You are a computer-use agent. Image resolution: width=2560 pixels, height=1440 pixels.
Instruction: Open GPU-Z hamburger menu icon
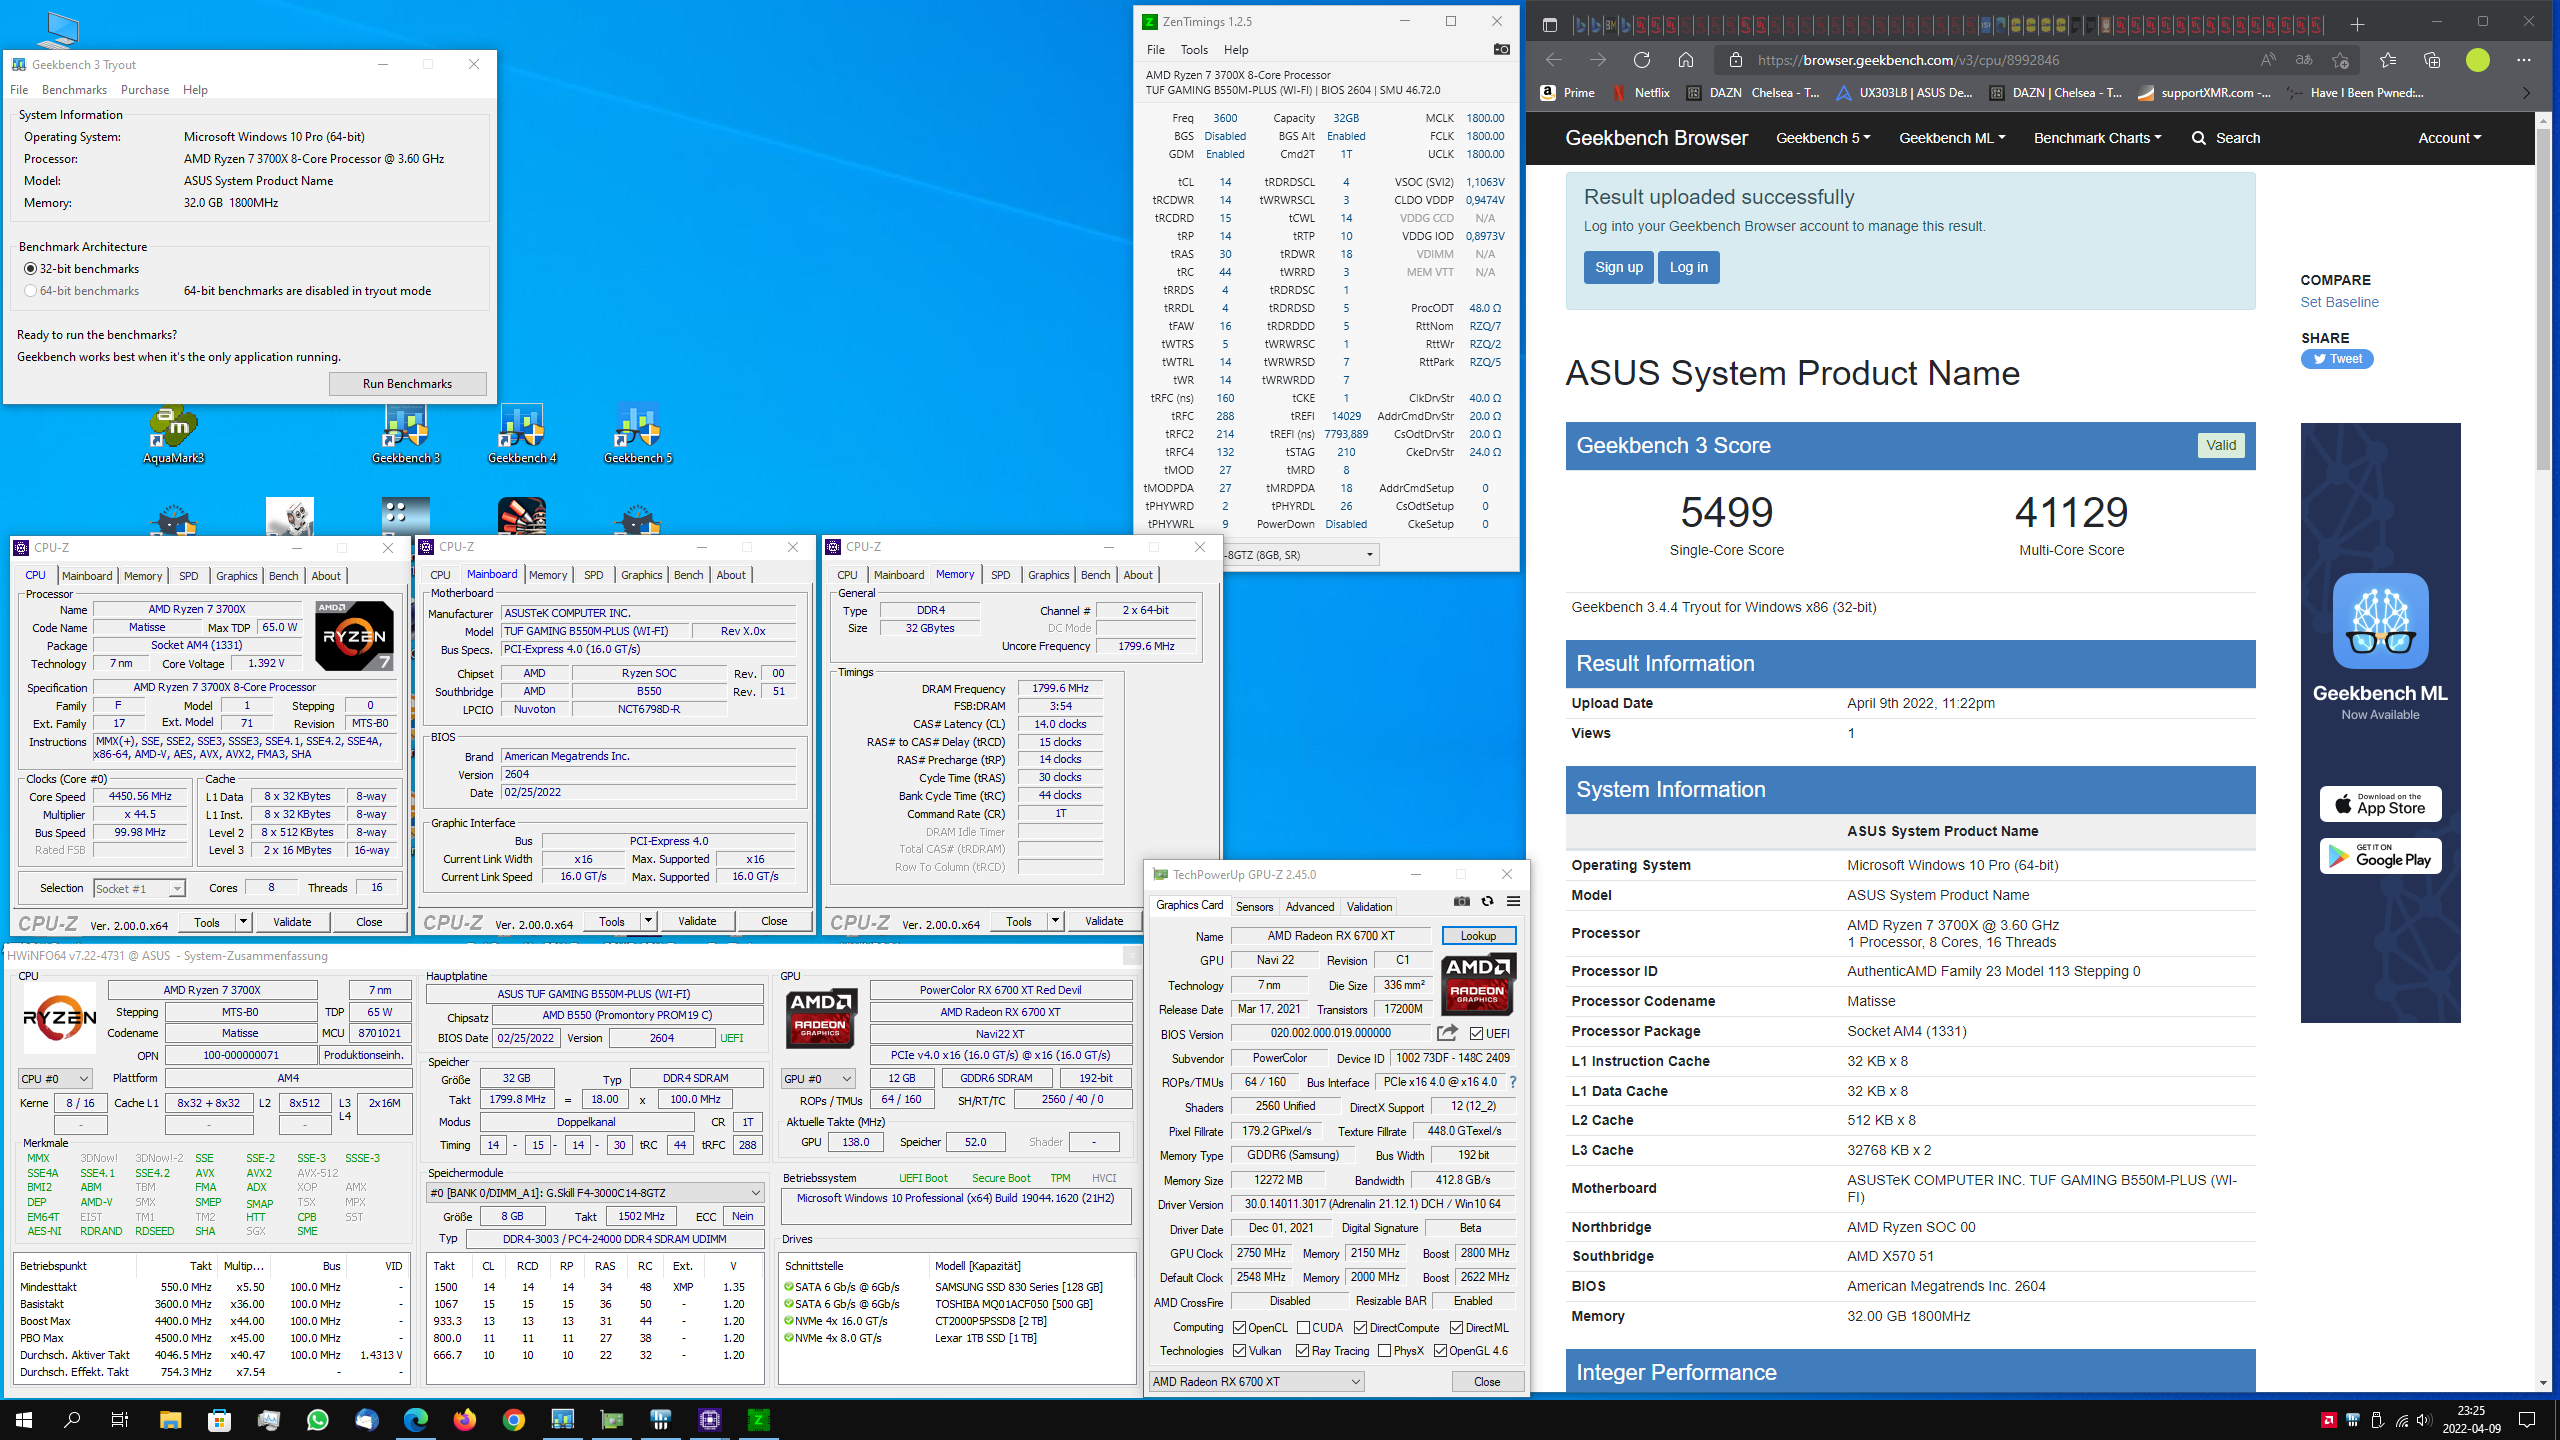tap(1513, 901)
